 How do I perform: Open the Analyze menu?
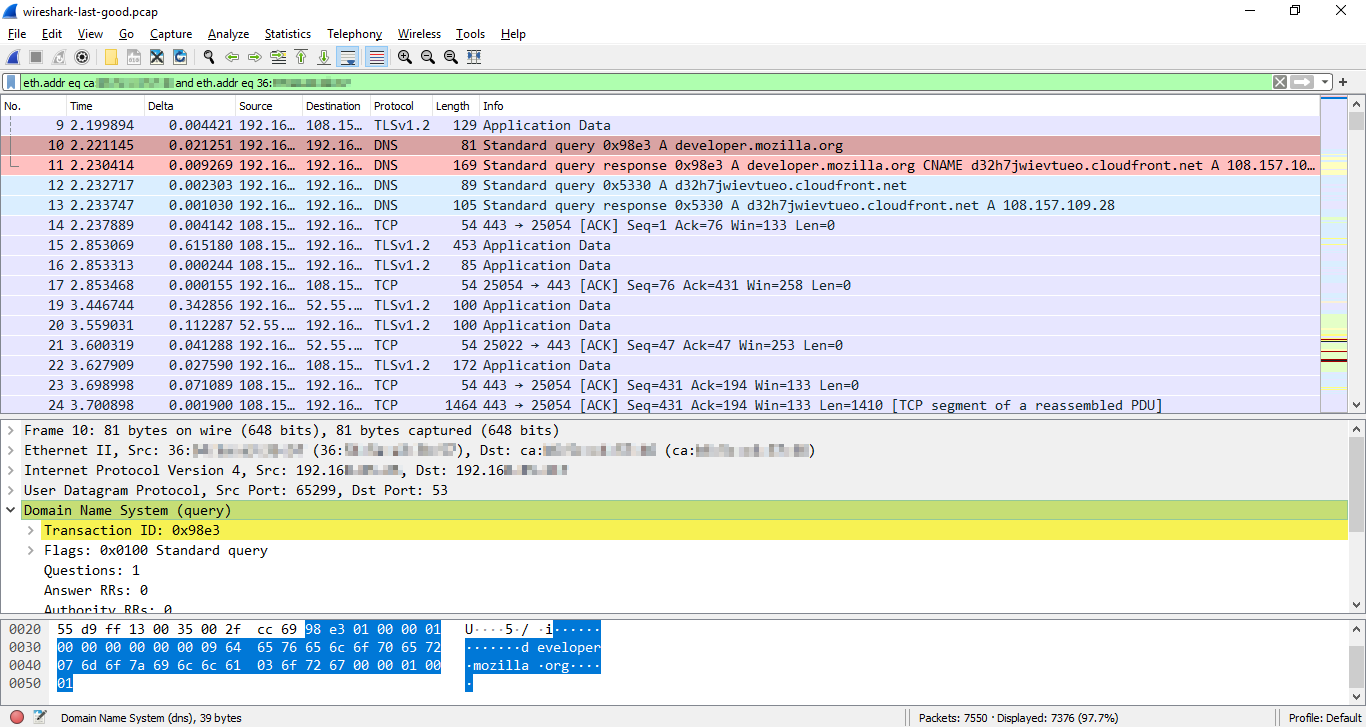[x=228, y=34]
